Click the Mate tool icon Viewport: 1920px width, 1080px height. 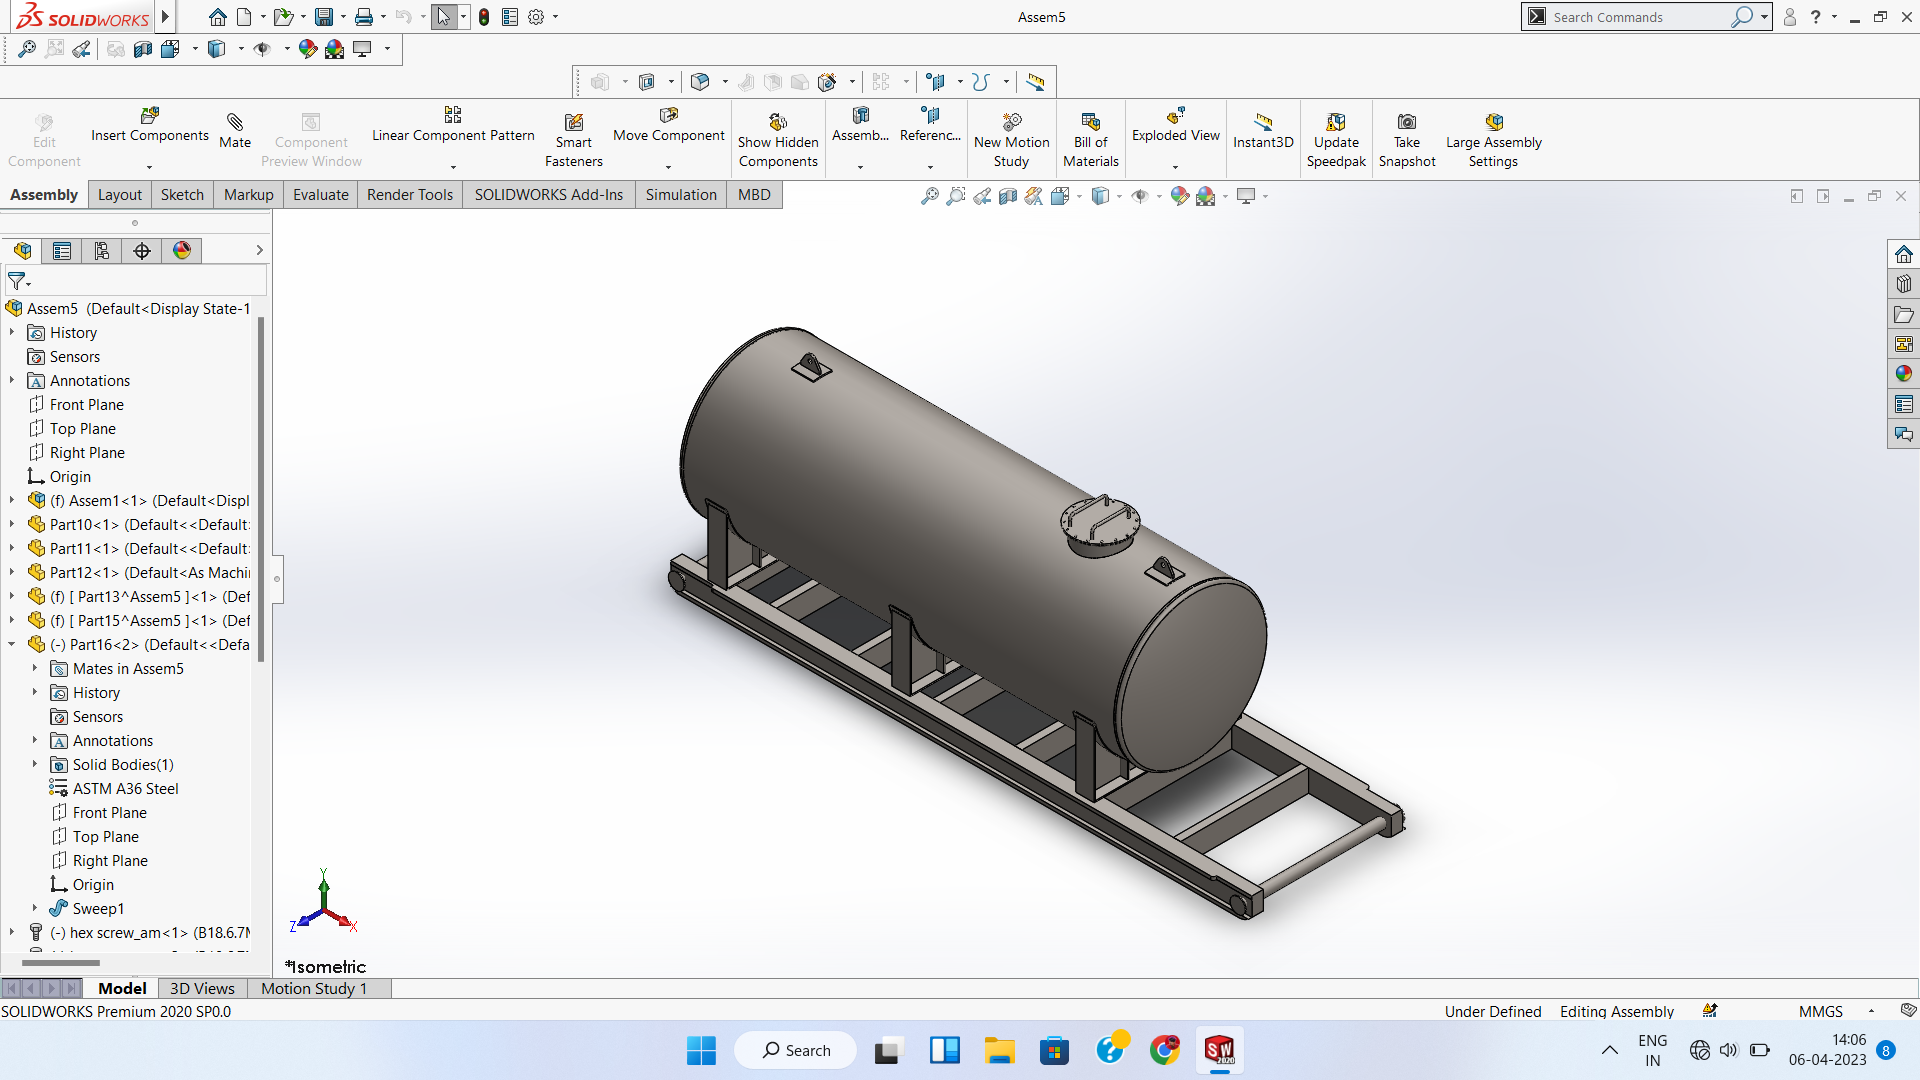(235, 122)
